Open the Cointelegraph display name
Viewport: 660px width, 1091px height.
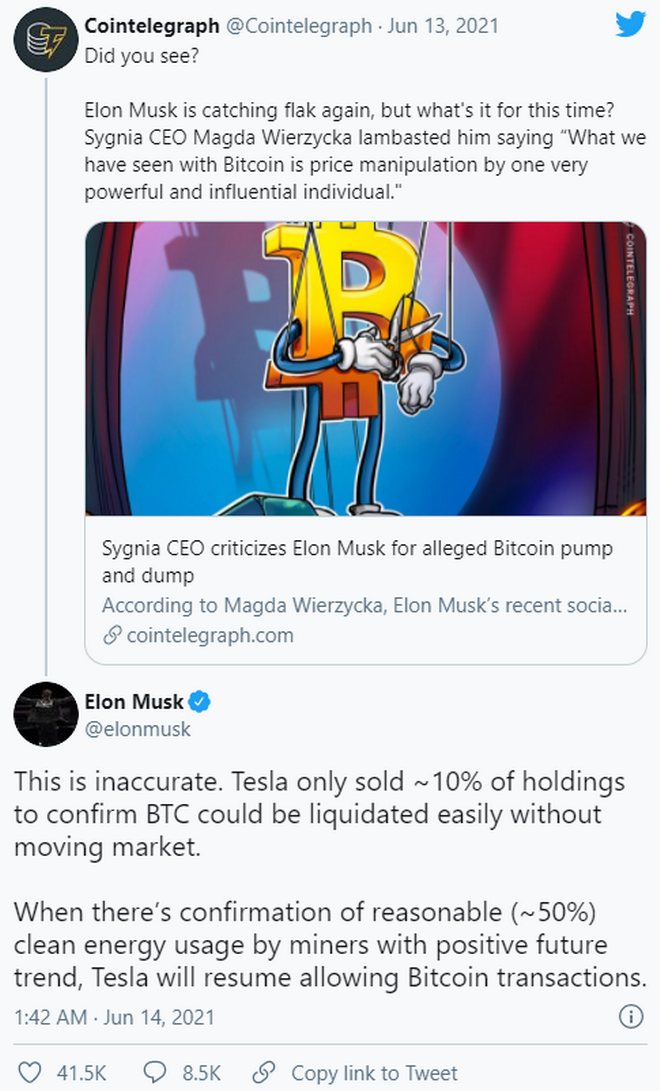(x=152, y=26)
